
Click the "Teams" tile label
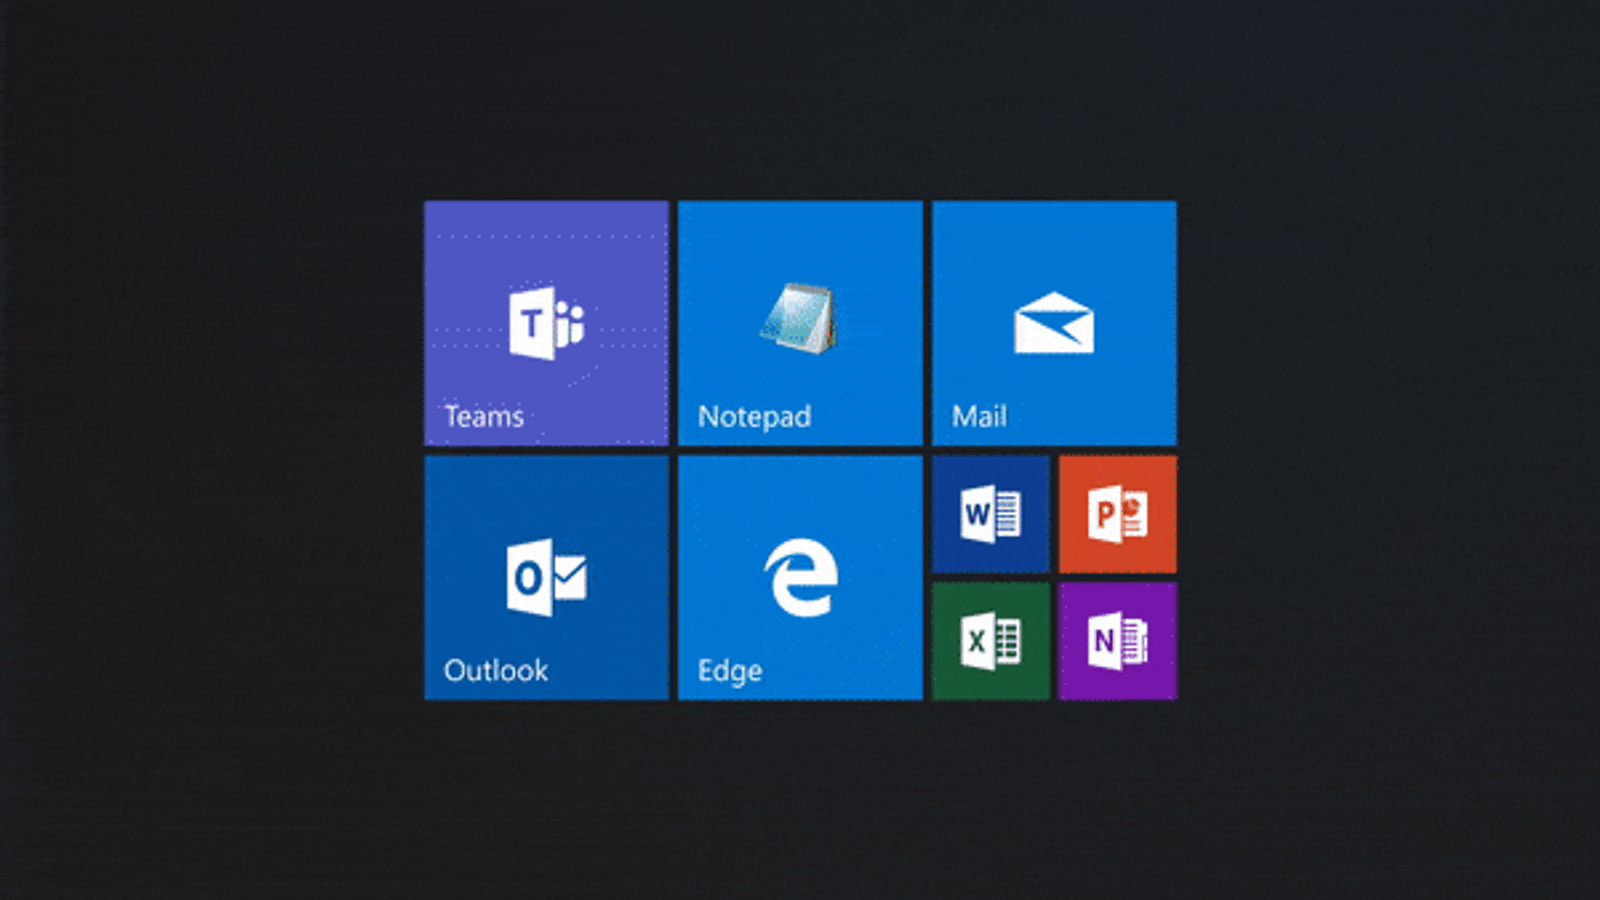[x=484, y=416]
